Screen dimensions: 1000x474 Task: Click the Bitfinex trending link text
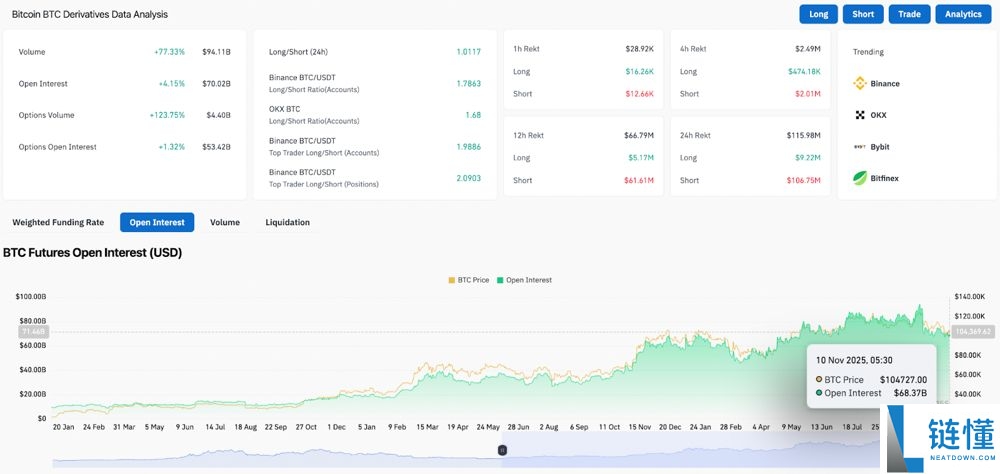coord(885,178)
